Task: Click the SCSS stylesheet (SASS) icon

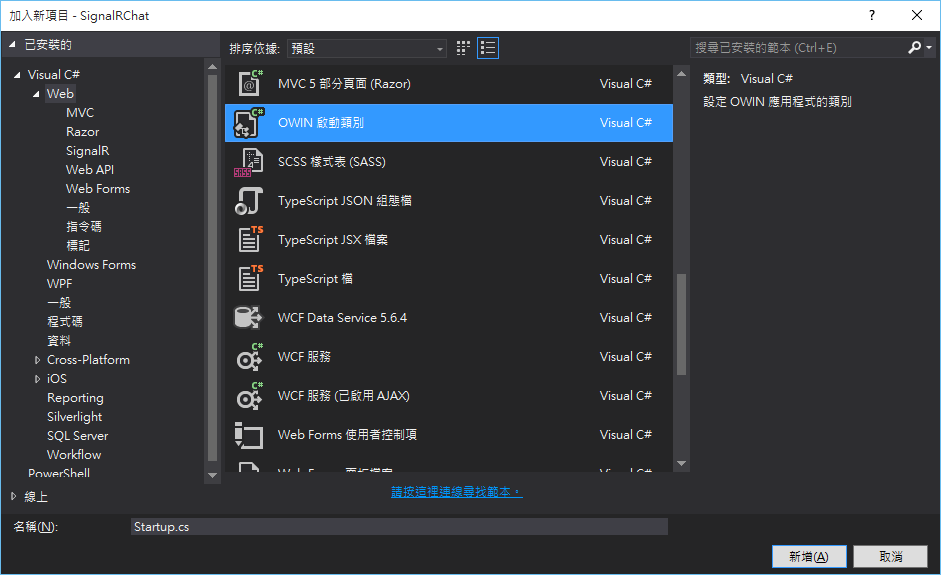Action: tap(249, 162)
